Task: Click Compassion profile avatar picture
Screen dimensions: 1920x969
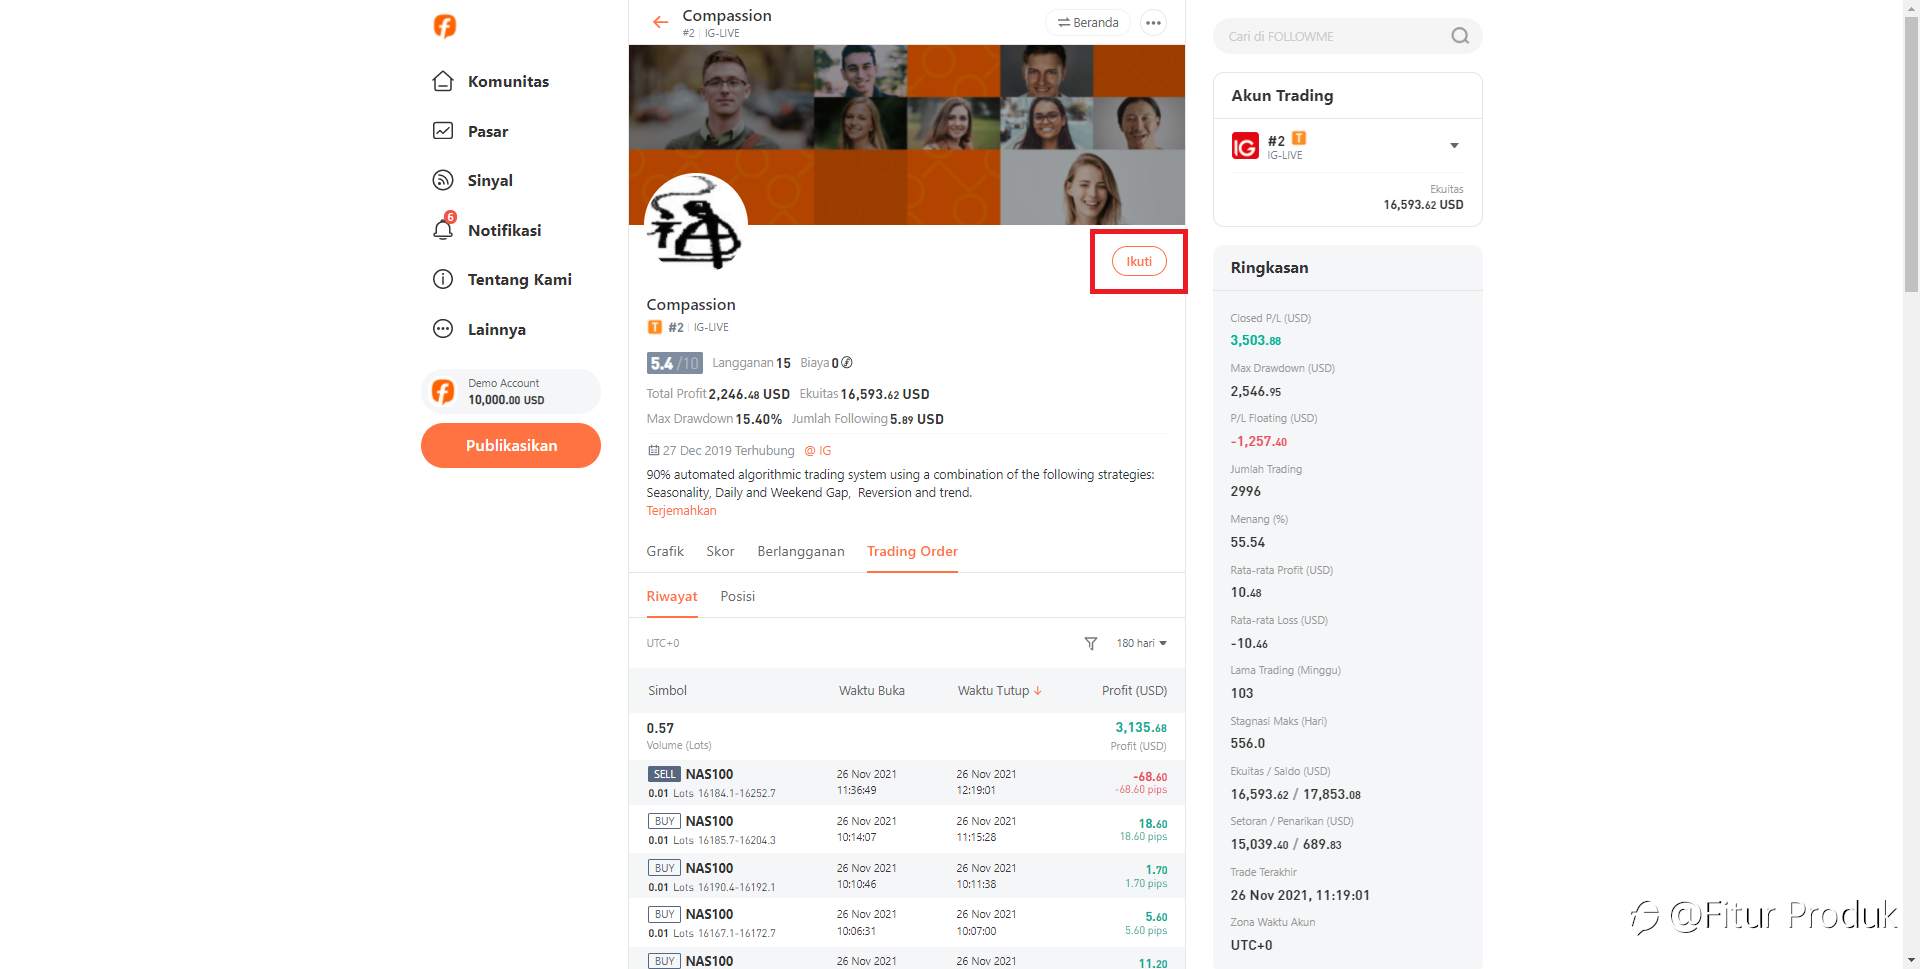Action: point(695,224)
